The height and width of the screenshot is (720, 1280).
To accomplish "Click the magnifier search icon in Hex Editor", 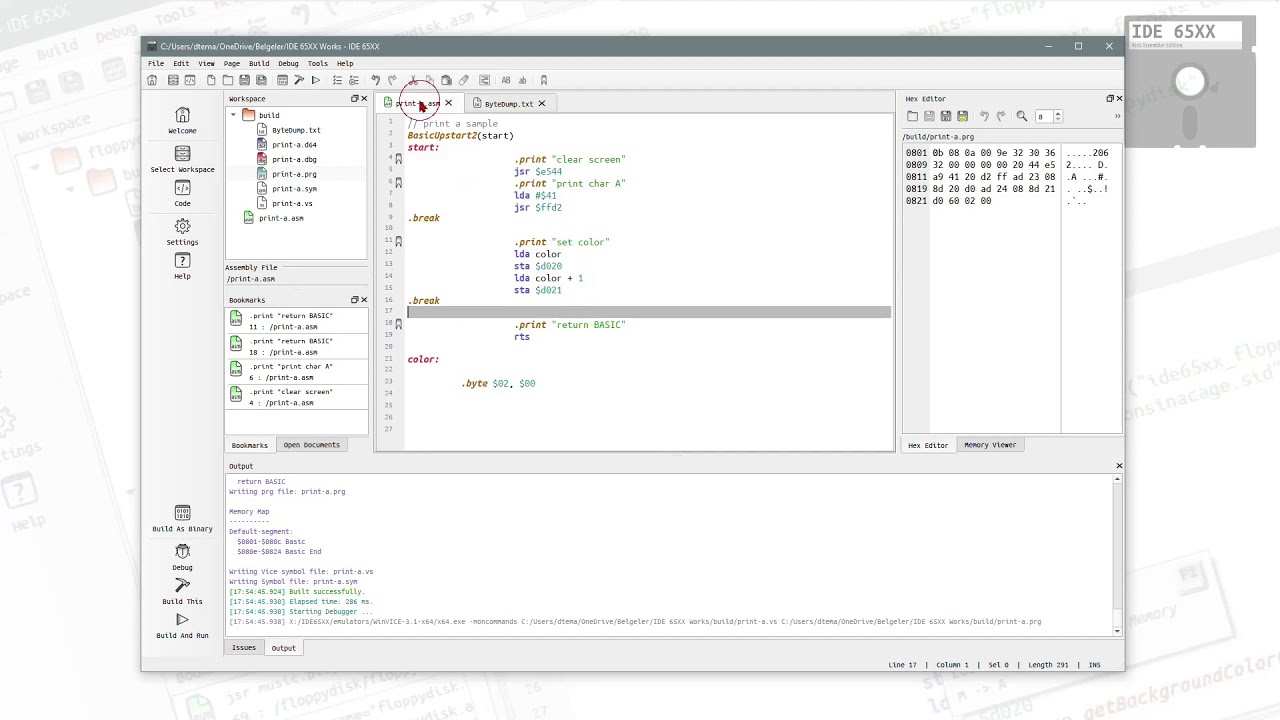I will [1022, 116].
